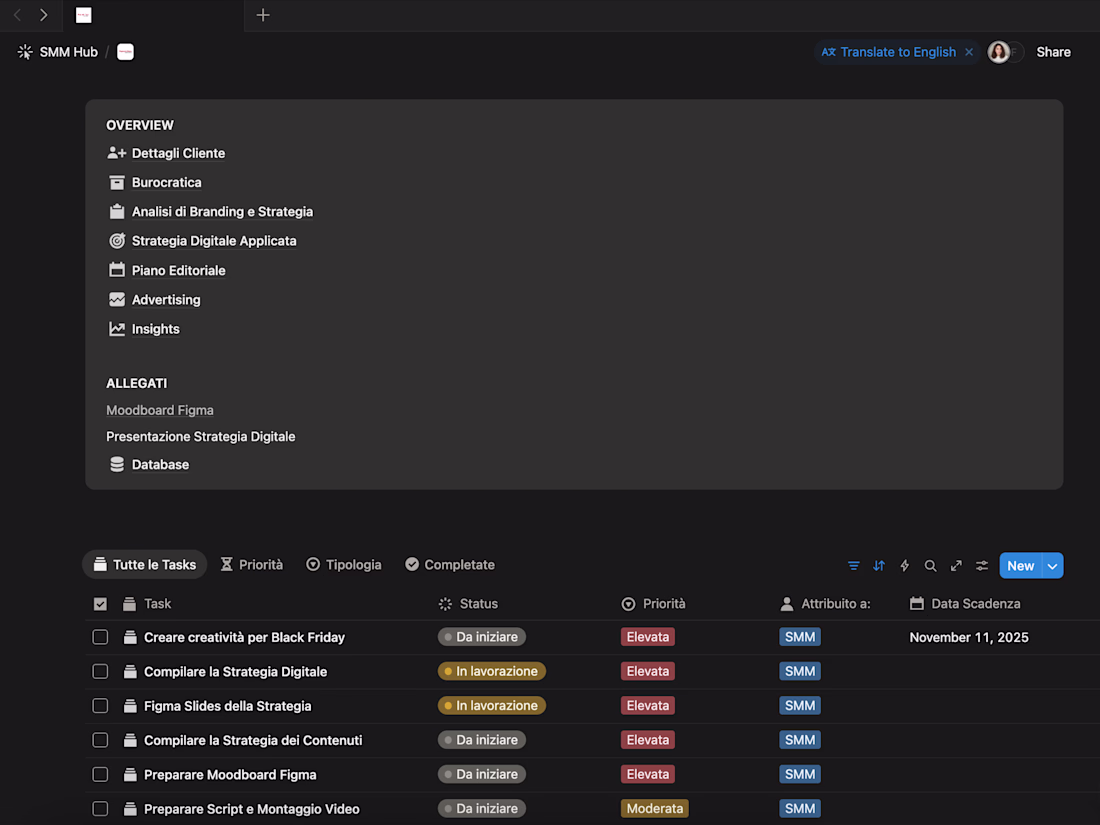Viewport: 1100px width, 825px height.
Task: Open page icon of Creare creatività task
Action: click(130, 637)
